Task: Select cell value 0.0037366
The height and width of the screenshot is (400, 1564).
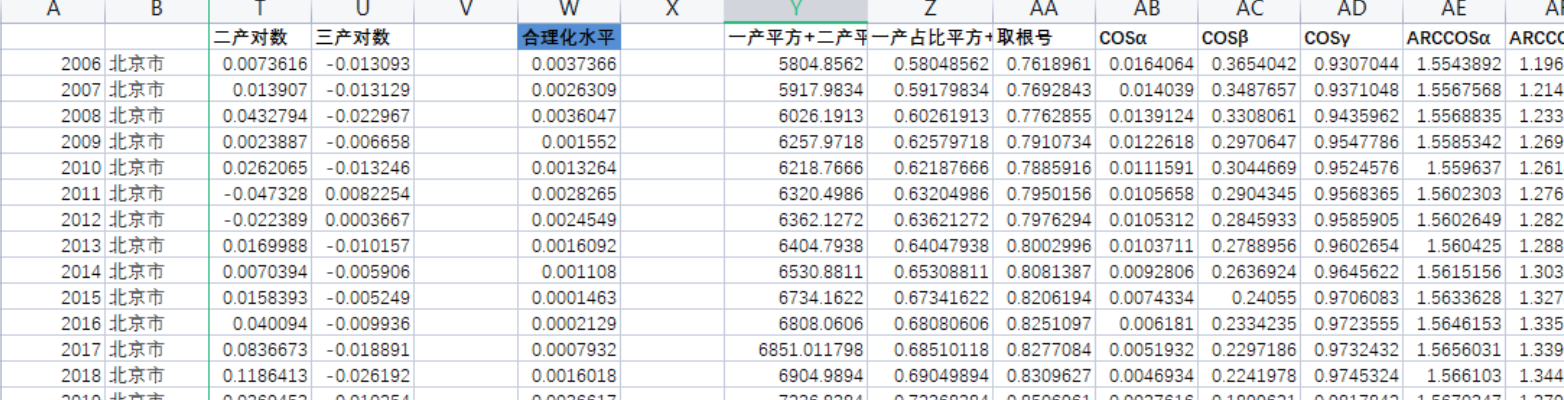Action: coord(570,64)
